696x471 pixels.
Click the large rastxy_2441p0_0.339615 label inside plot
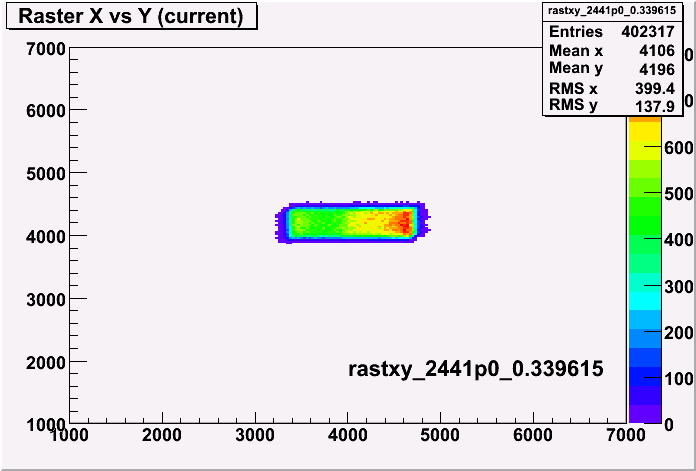tap(475, 370)
